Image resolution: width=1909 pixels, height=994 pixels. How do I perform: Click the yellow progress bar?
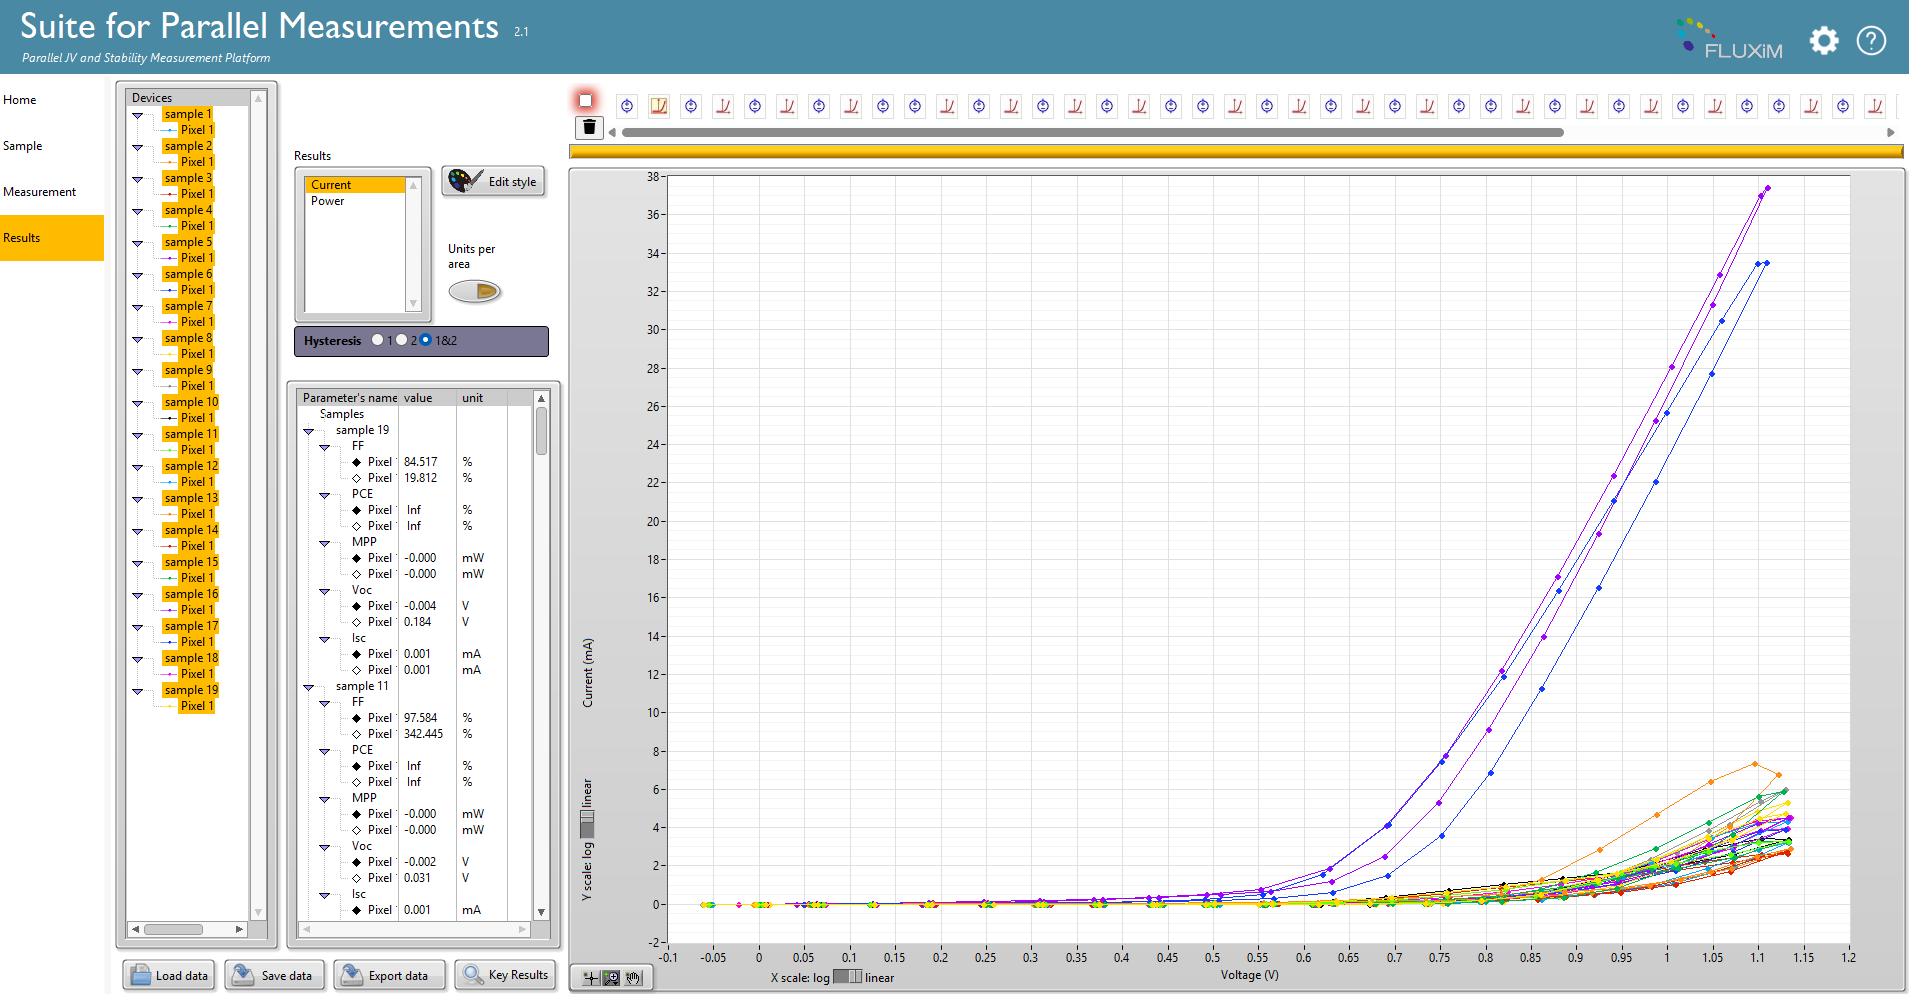pos(1236,151)
